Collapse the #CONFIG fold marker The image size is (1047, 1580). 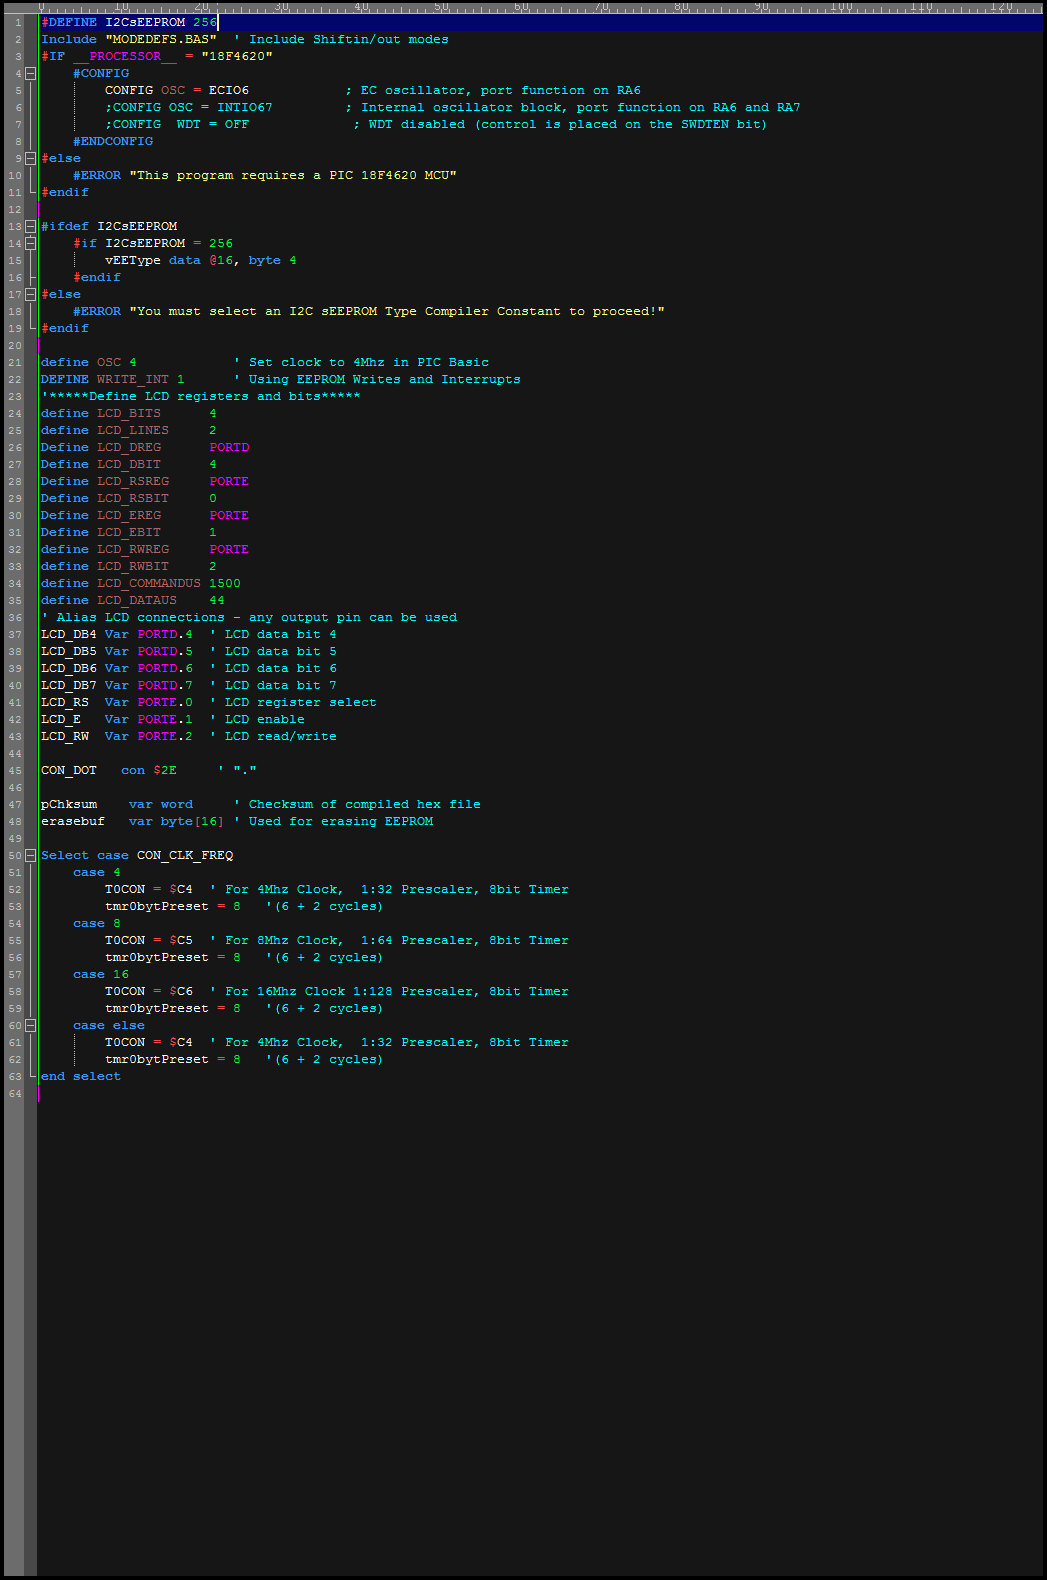tap(30, 73)
